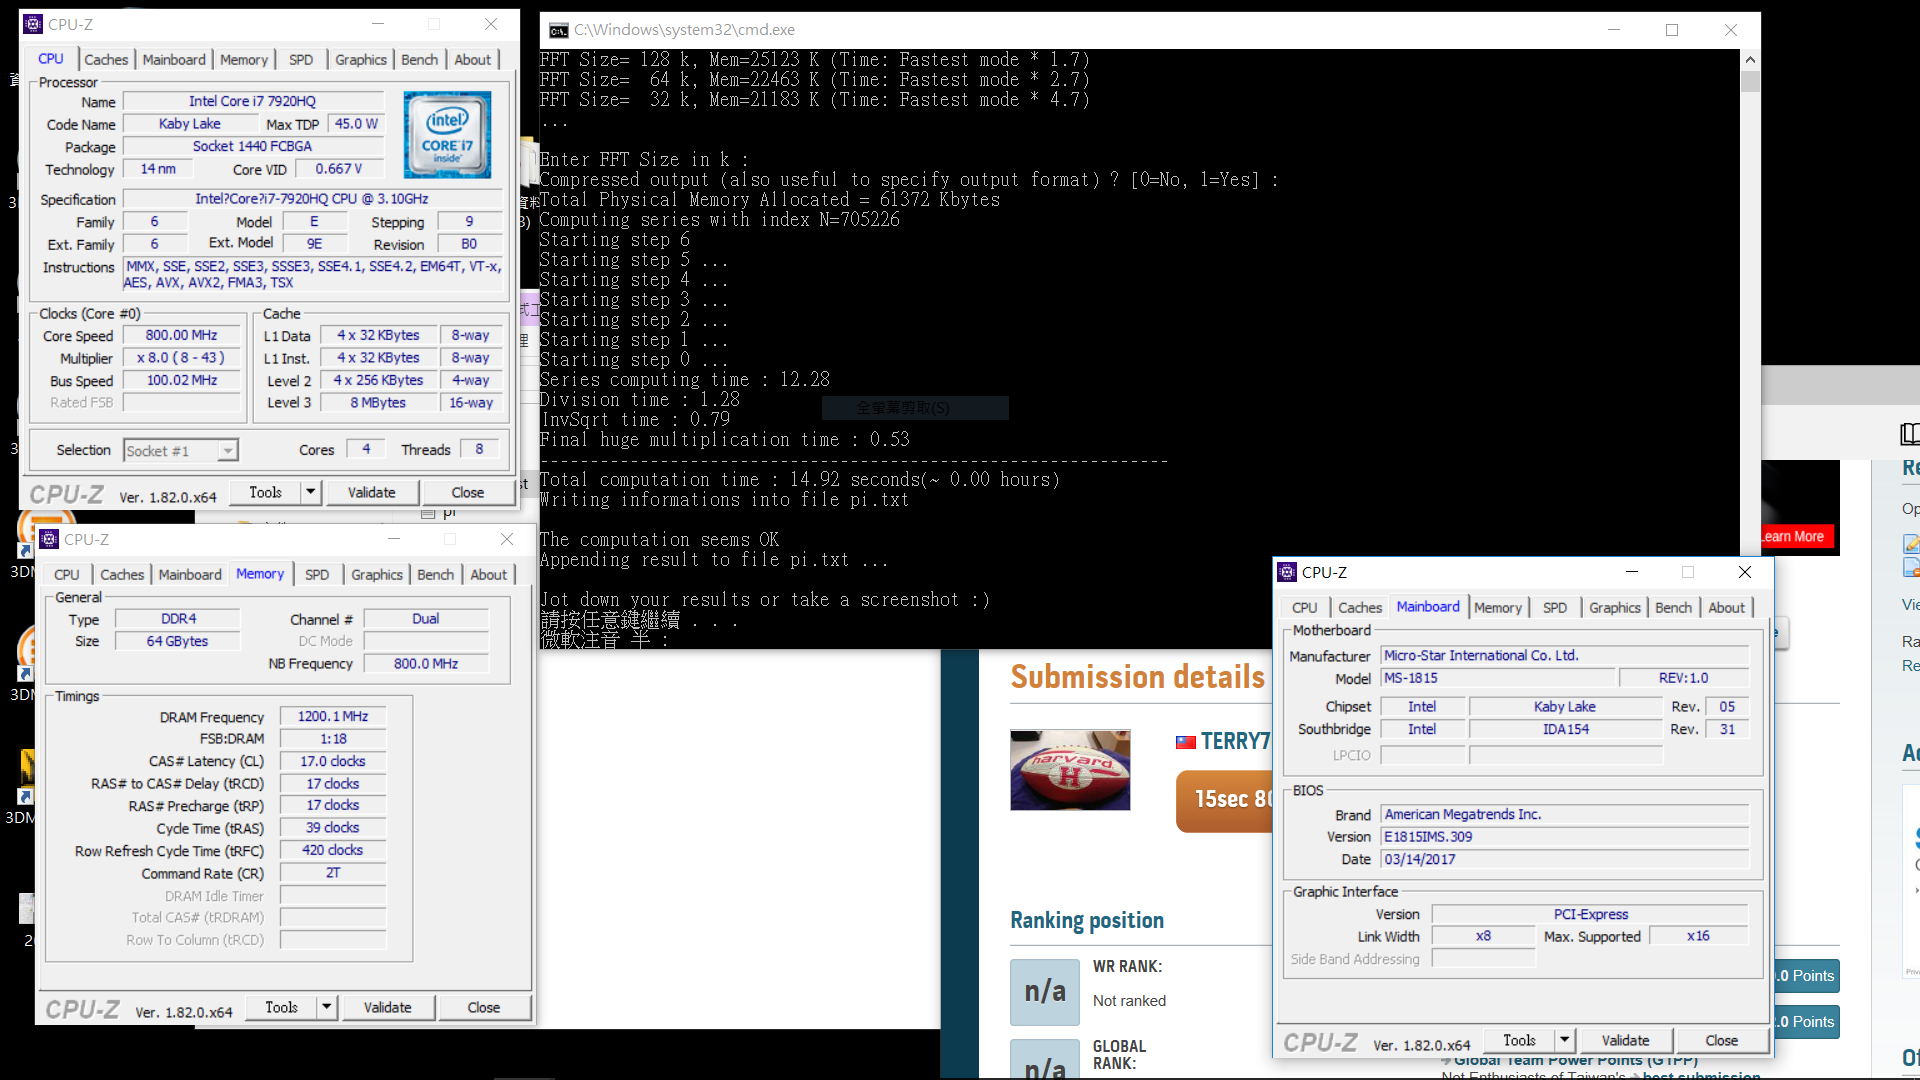Select Caches tab in Mainboard CPU-Z window

click(x=1360, y=608)
